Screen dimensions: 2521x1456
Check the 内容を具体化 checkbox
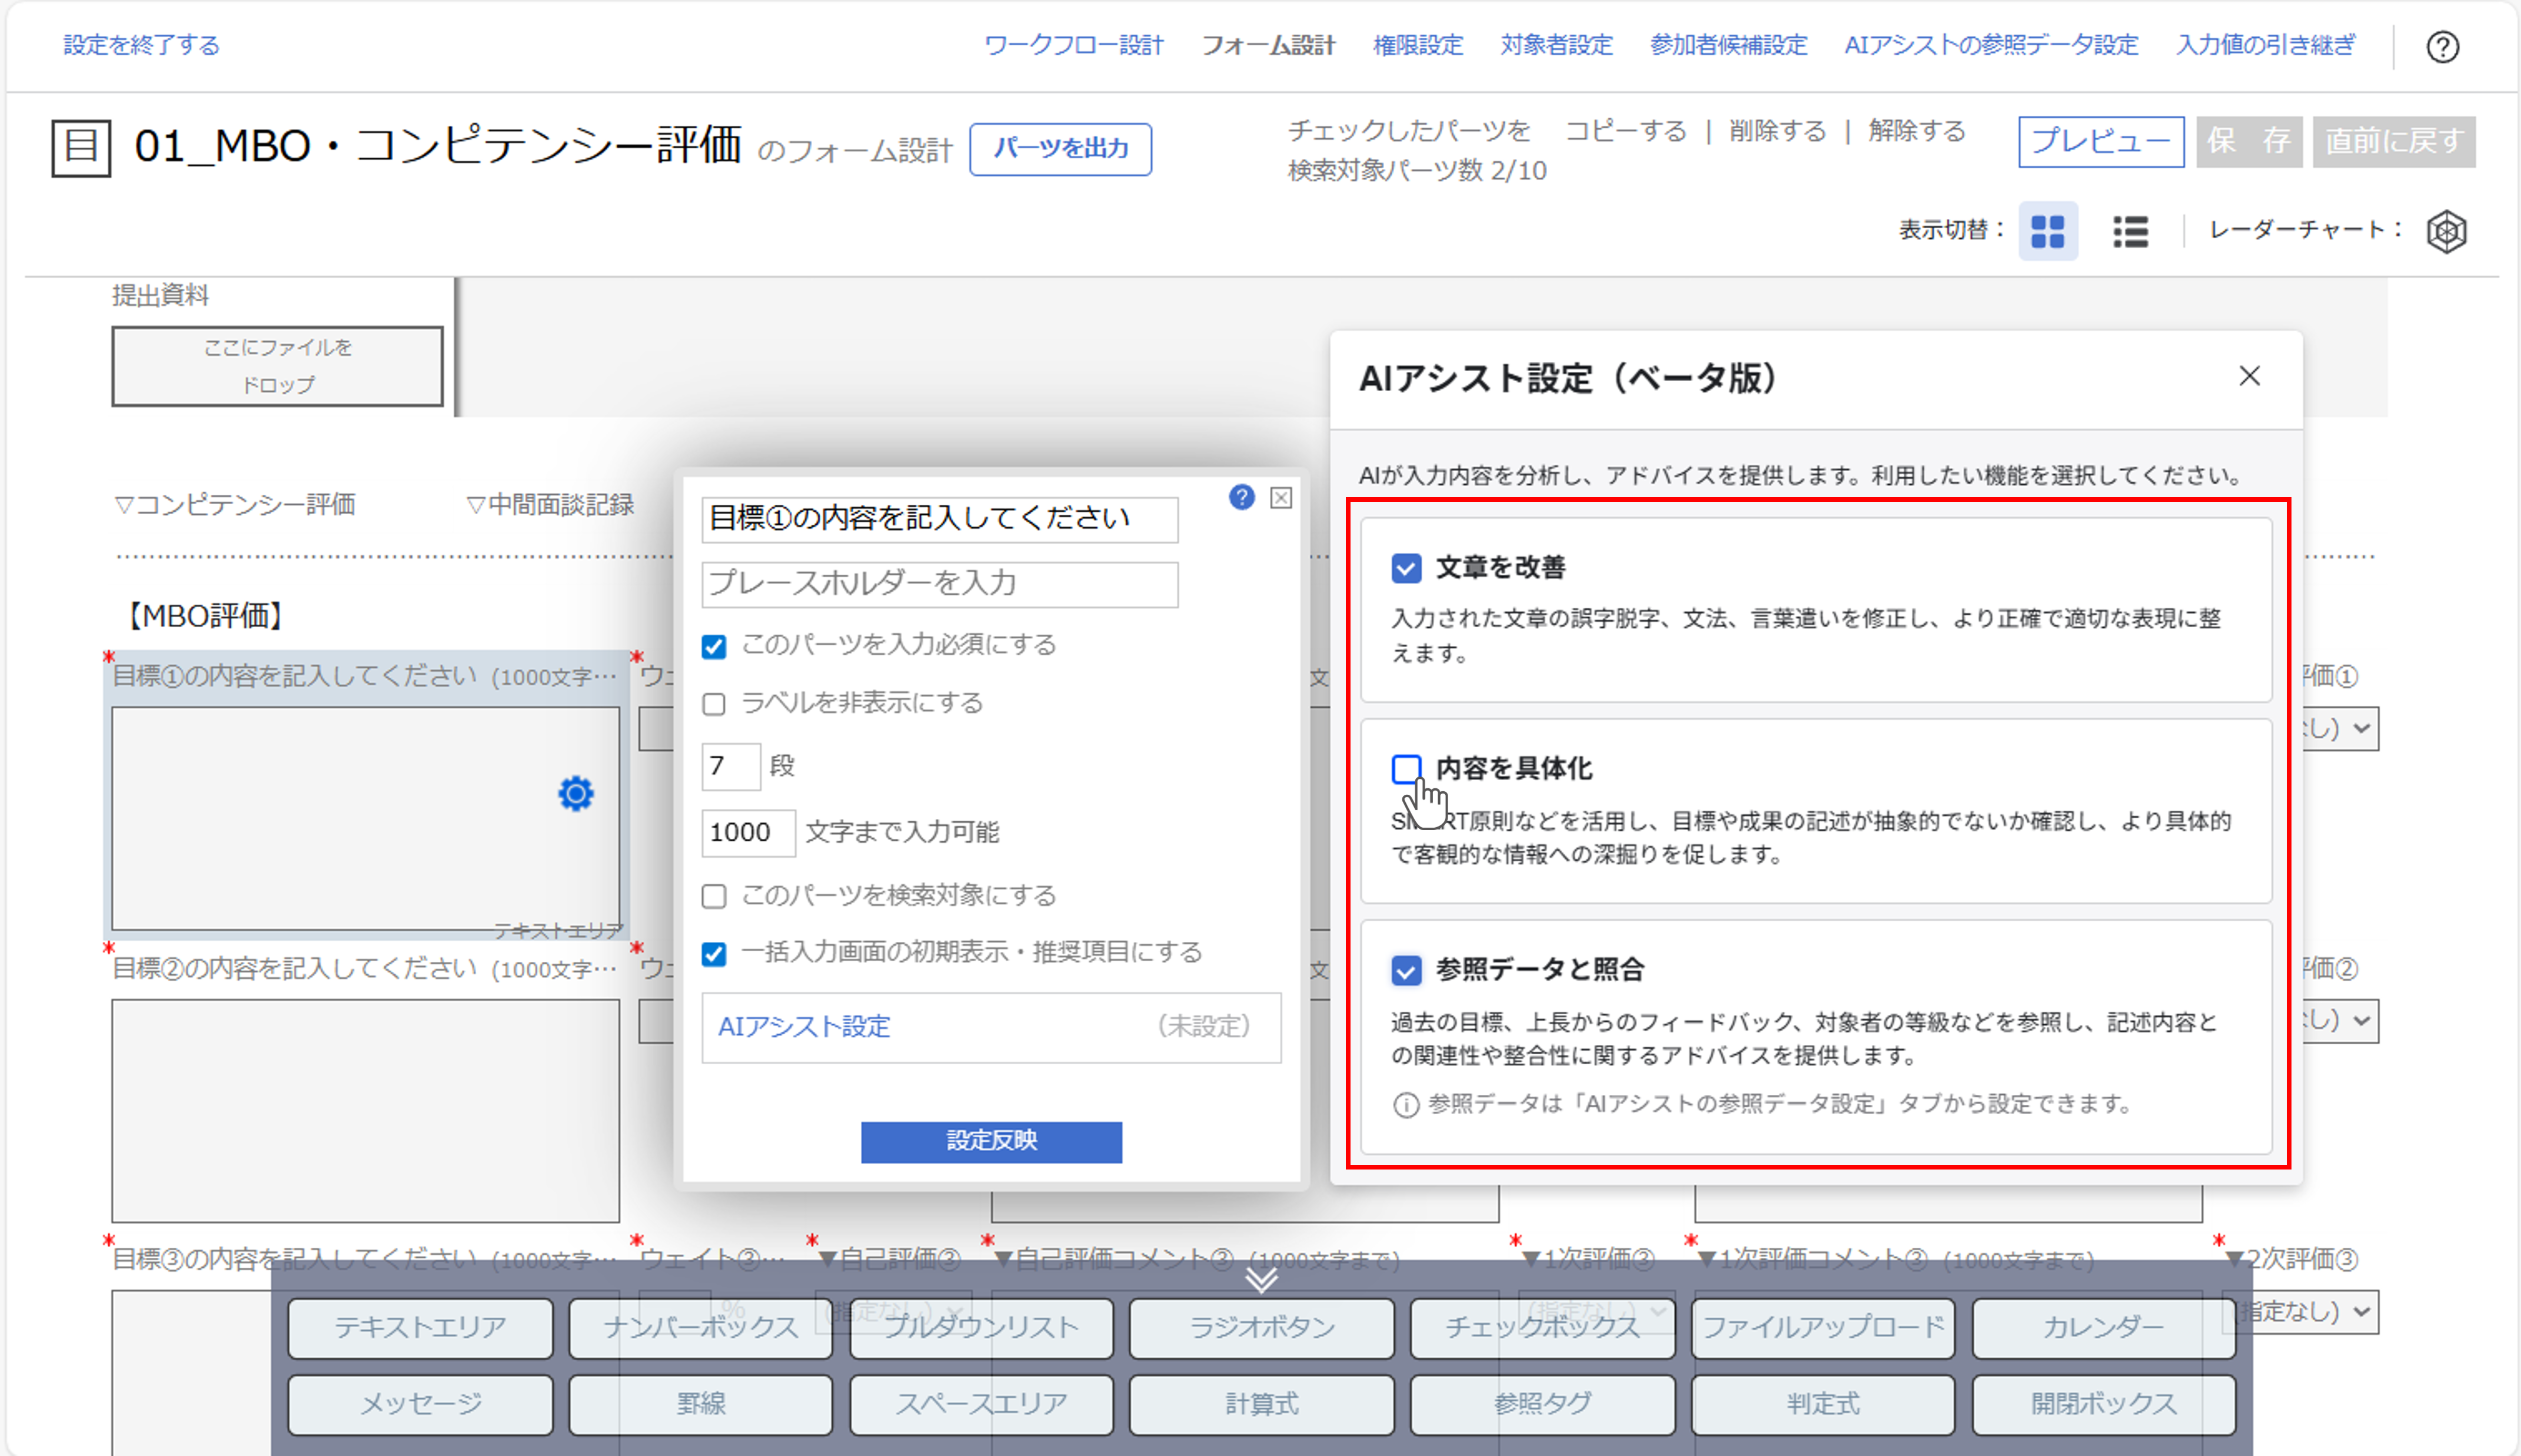[1406, 768]
